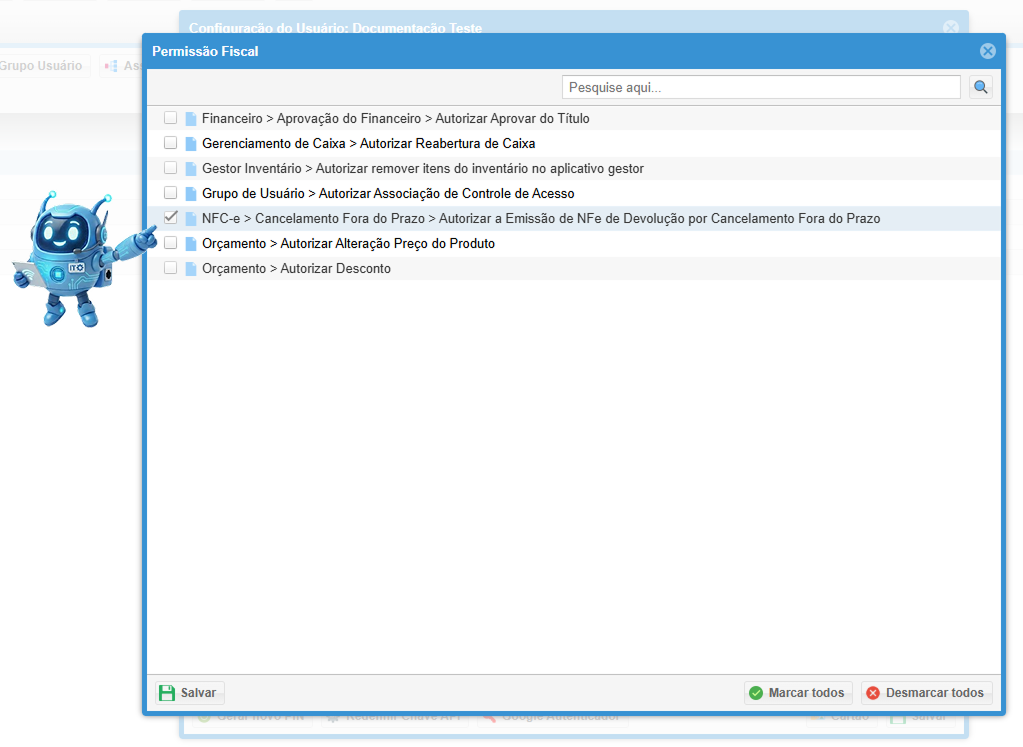The height and width of the screenshot is (747, 1023).
Task: Select the Autorizar Associação de Controle de Acesso row
Action: point(388,194)
